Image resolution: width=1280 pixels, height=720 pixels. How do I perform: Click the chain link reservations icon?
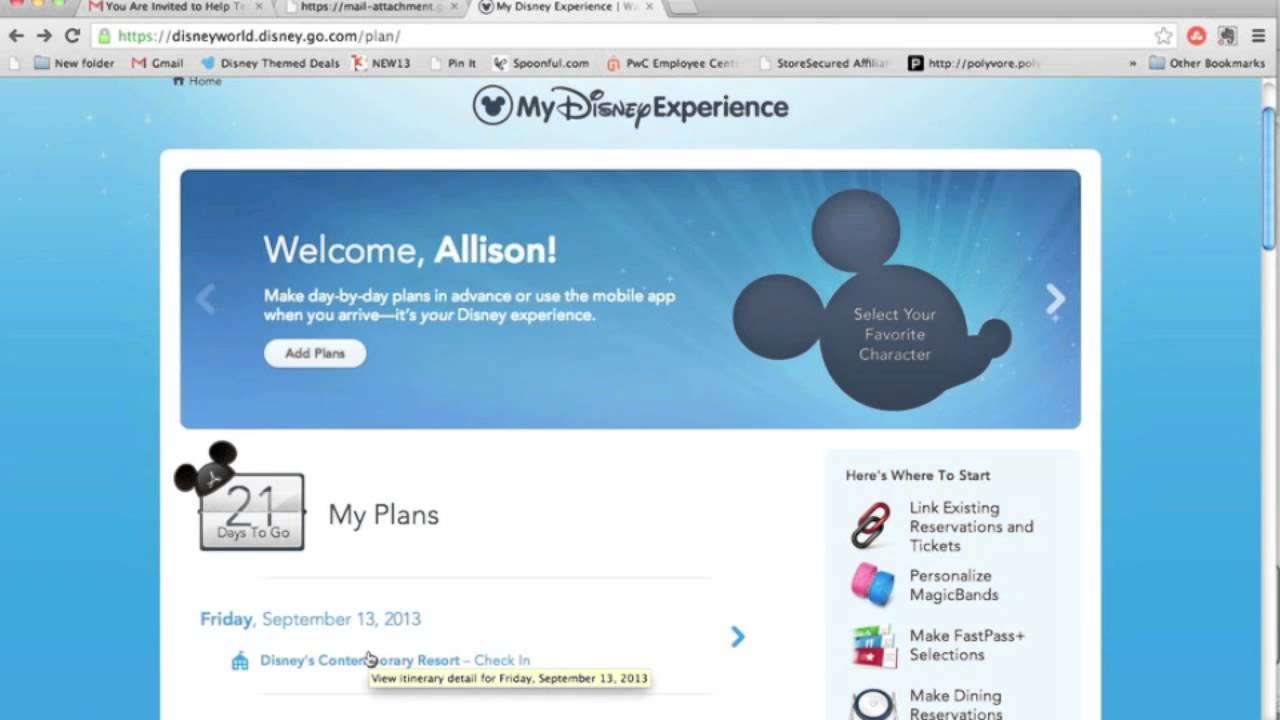870,526
